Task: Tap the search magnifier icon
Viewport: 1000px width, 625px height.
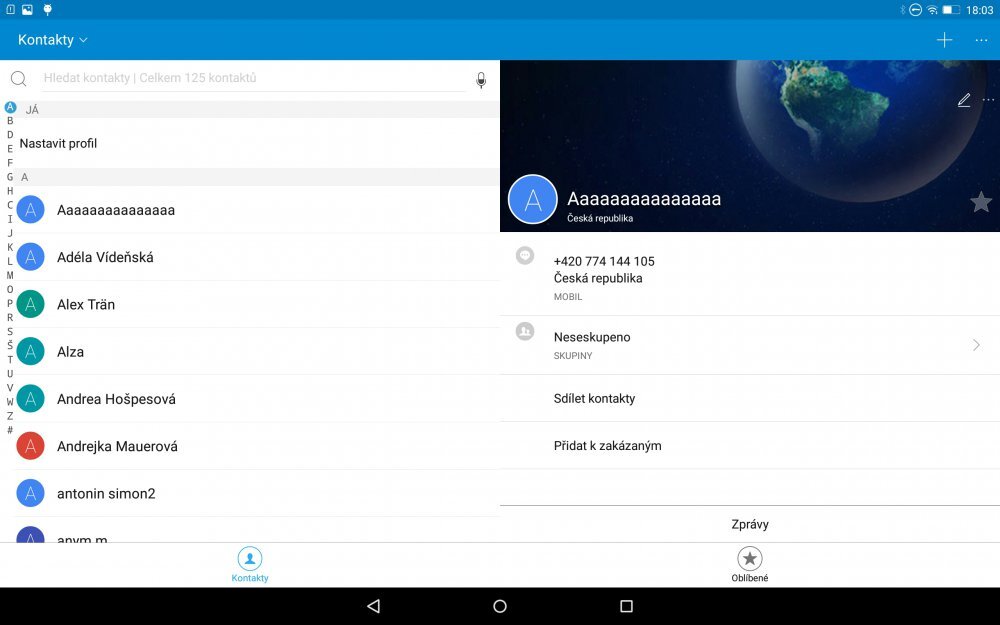Action: [18, 78]
